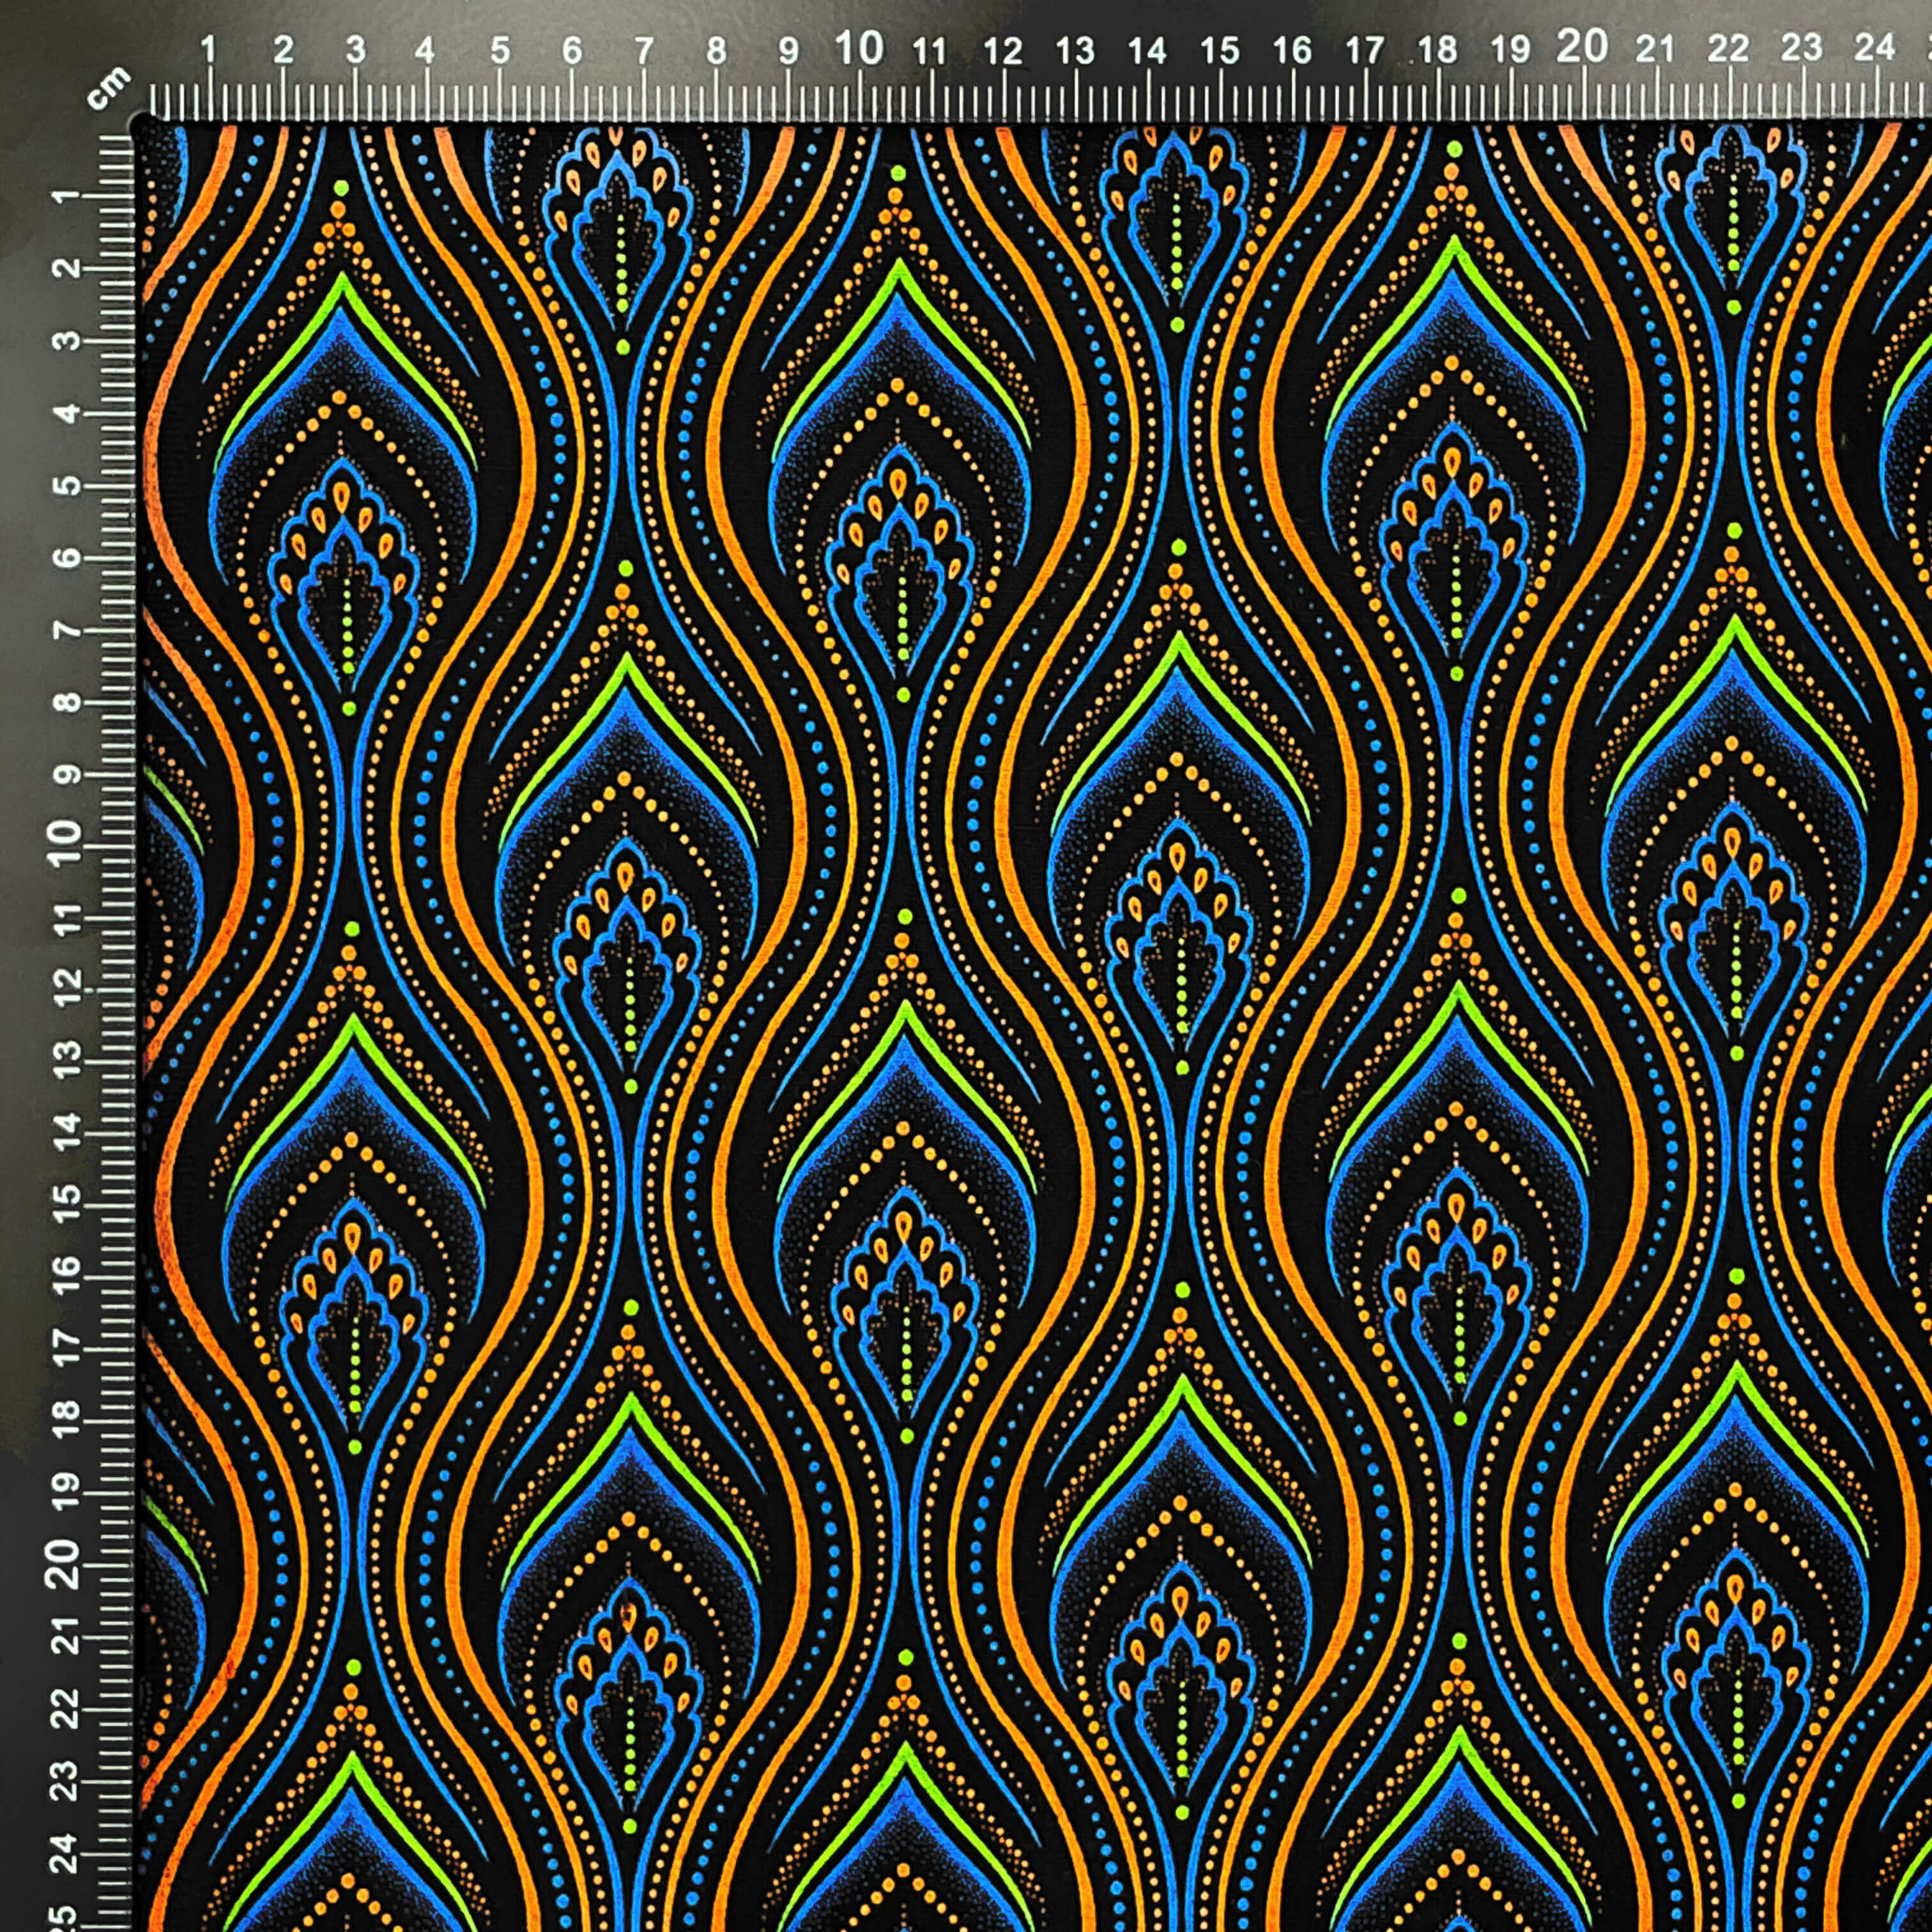1932x1932 pixels.
Task: Click number 5 on the horizontal ruler
Action: 500,50
